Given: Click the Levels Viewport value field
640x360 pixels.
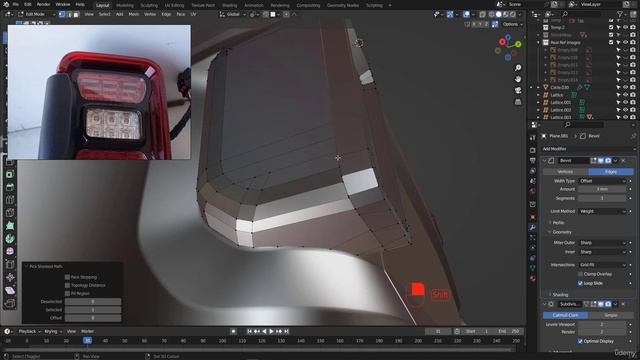Looking at the screenshot, I should click(602, 324).
